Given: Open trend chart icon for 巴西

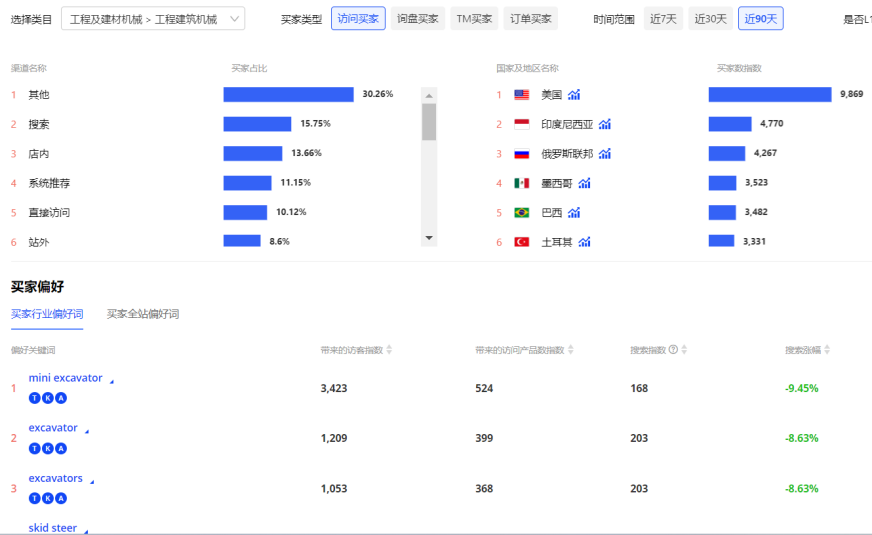Looking at the screenshot, I should (x=574, y=212).
